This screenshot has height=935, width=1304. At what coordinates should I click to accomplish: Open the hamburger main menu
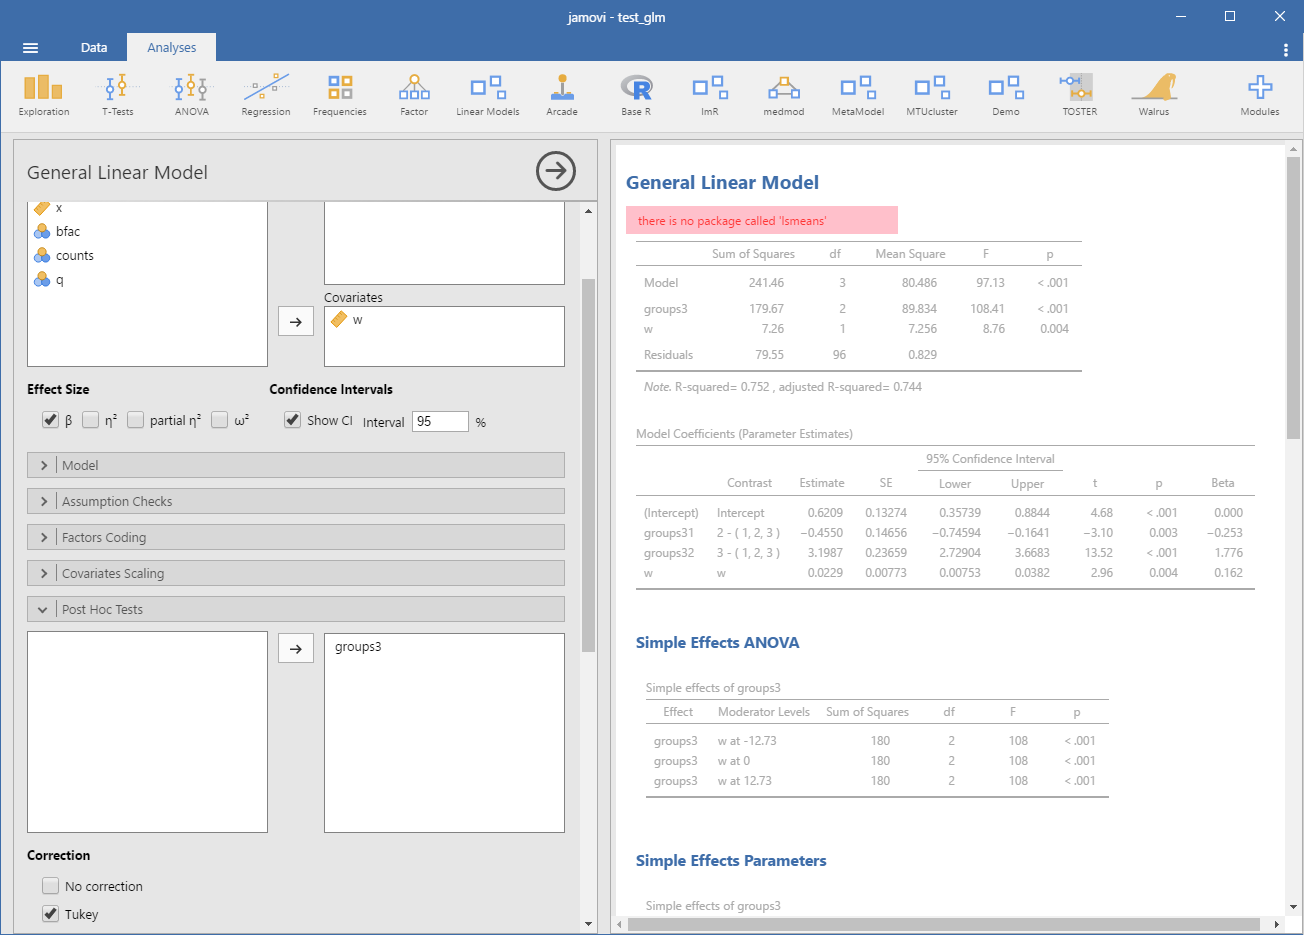pyautogui.click(x=30, y=48)
